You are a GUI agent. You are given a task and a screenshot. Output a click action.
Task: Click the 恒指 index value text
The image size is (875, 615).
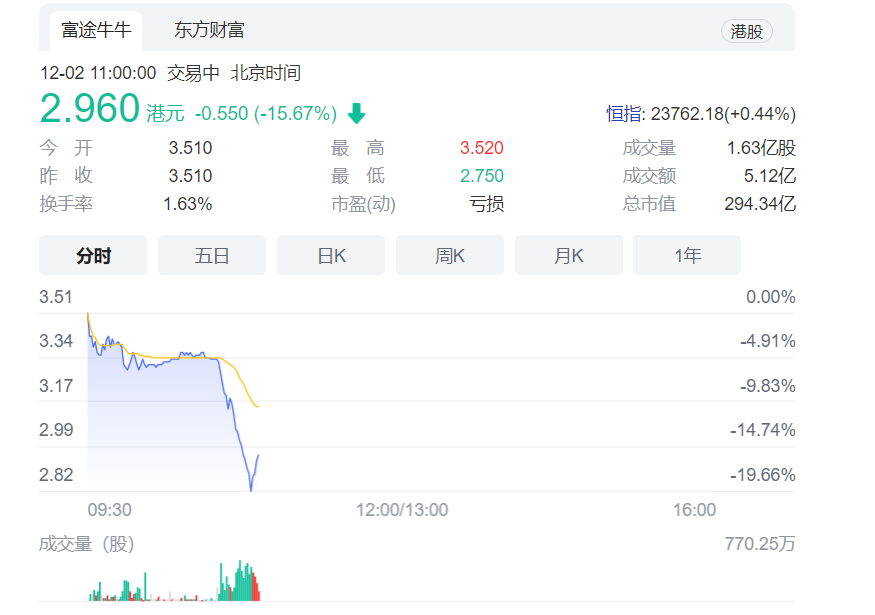point(700,113)
